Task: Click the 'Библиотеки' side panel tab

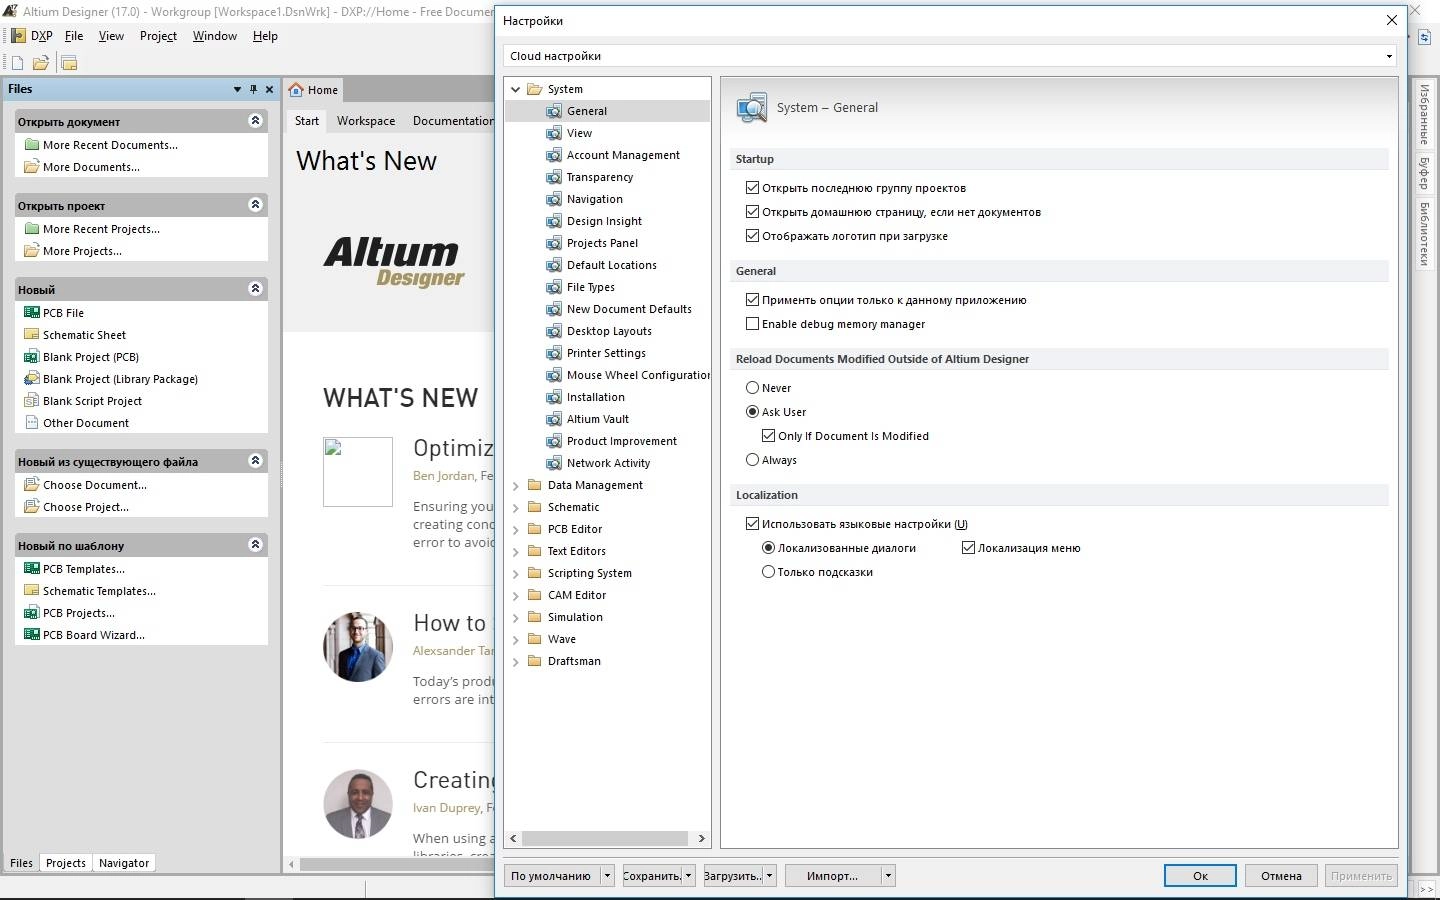Action: click(1424, 234)
